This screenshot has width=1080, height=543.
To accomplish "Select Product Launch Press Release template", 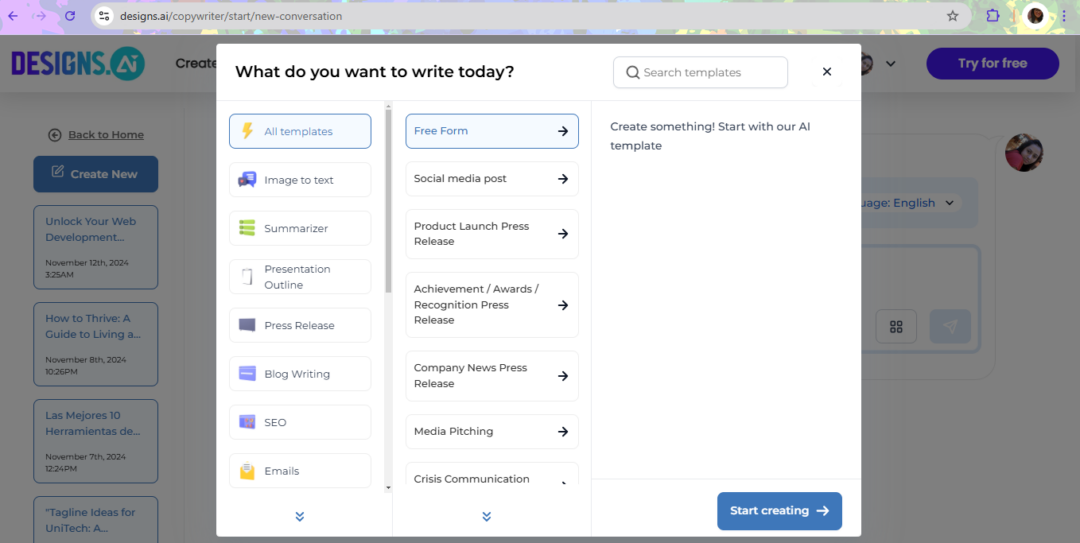I will coord(491,234).
